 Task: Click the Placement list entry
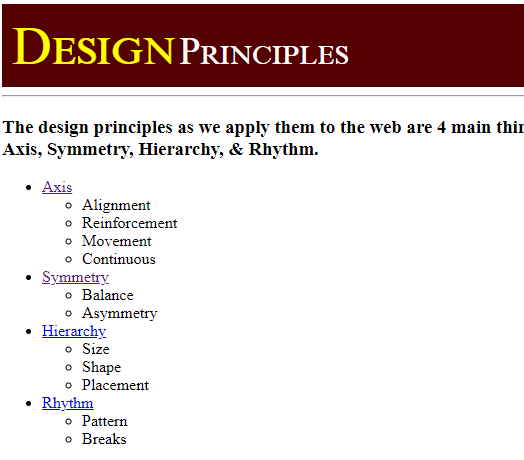[x=115, y=385]
